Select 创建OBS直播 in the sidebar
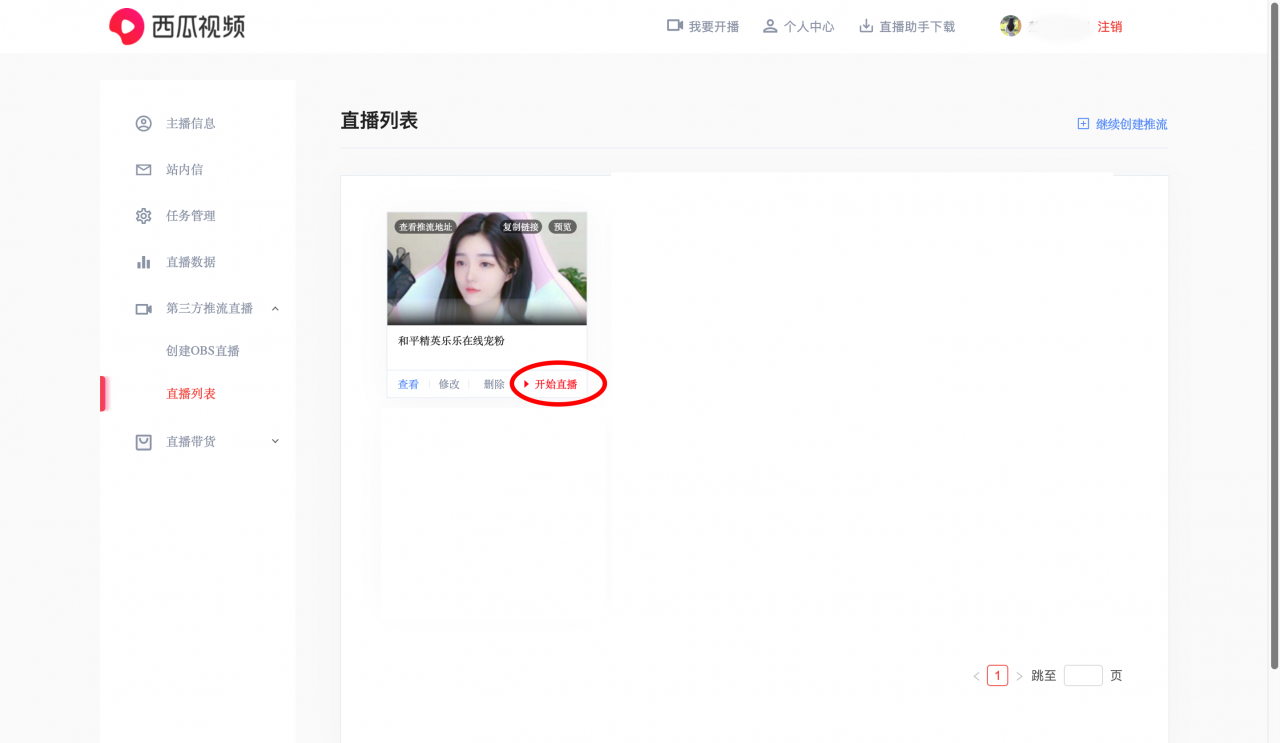1280x743 pixels. (203, 351)
